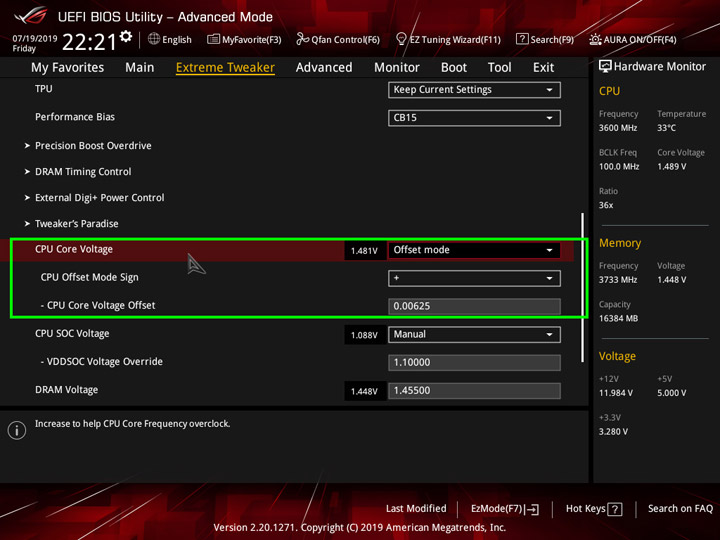Open the MyFavorite(F3) folder icon
Screen dimensions: 720x540
(x=213, y=39)
